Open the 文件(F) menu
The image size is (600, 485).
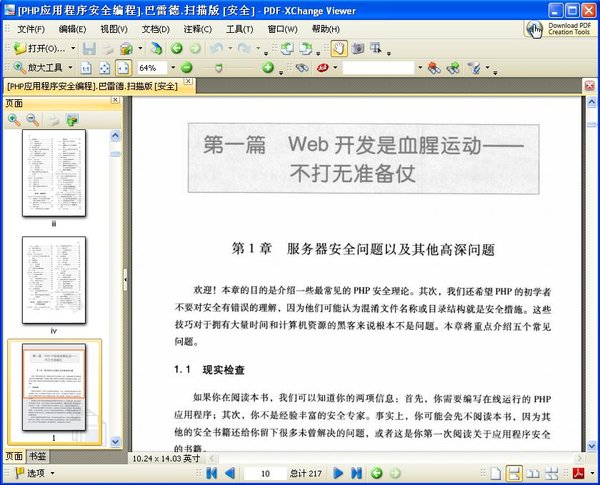pyautogui.click(x=31, y=29)
